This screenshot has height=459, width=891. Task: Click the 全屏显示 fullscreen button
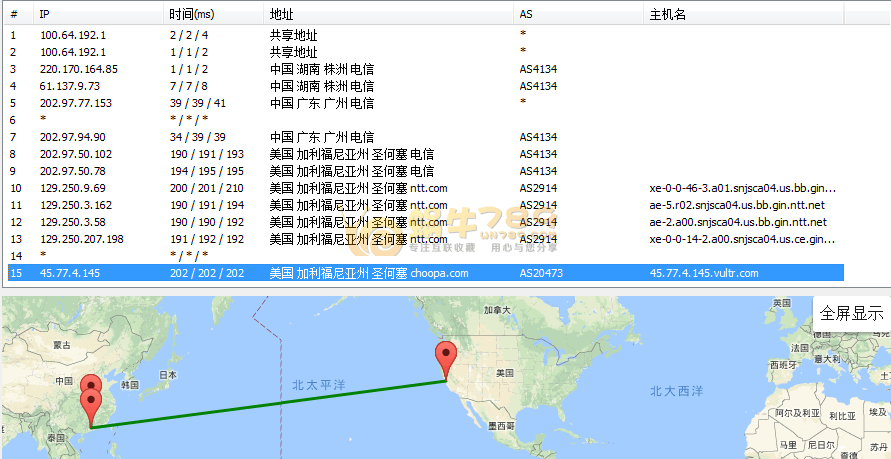pyautogui.click(x=851, y=313)
